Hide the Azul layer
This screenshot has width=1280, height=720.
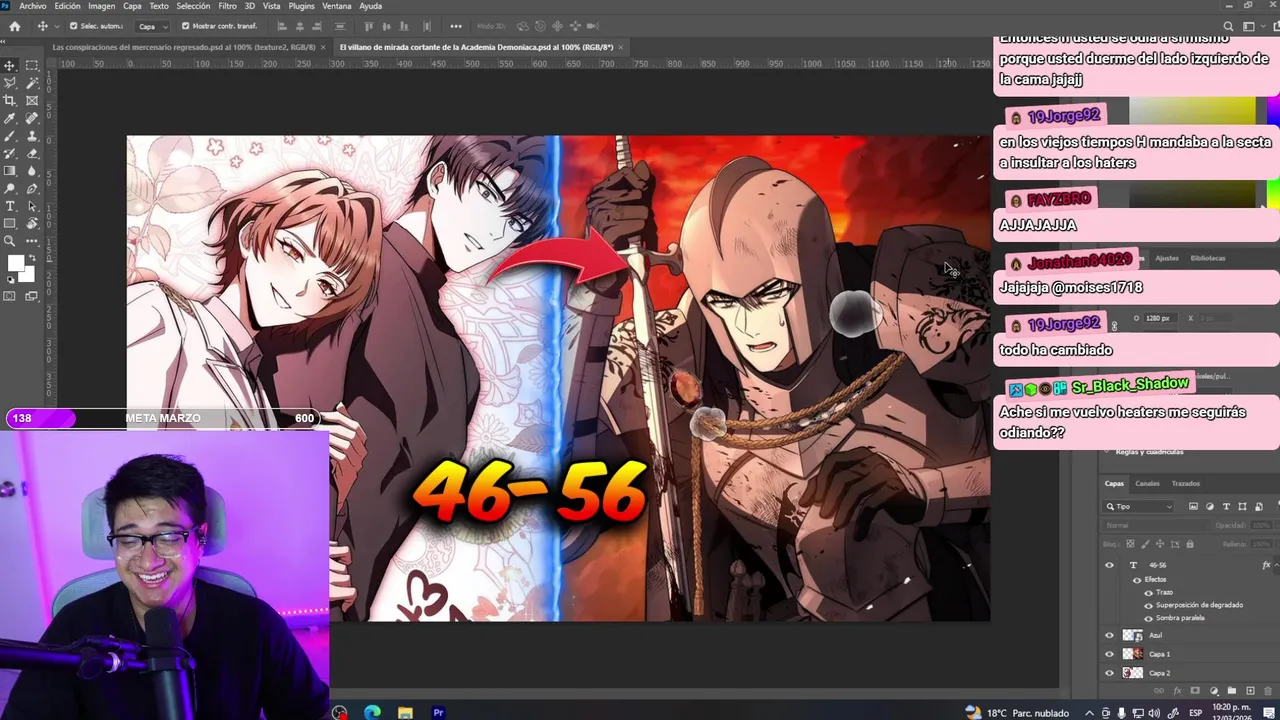(x=1109, y=635)
